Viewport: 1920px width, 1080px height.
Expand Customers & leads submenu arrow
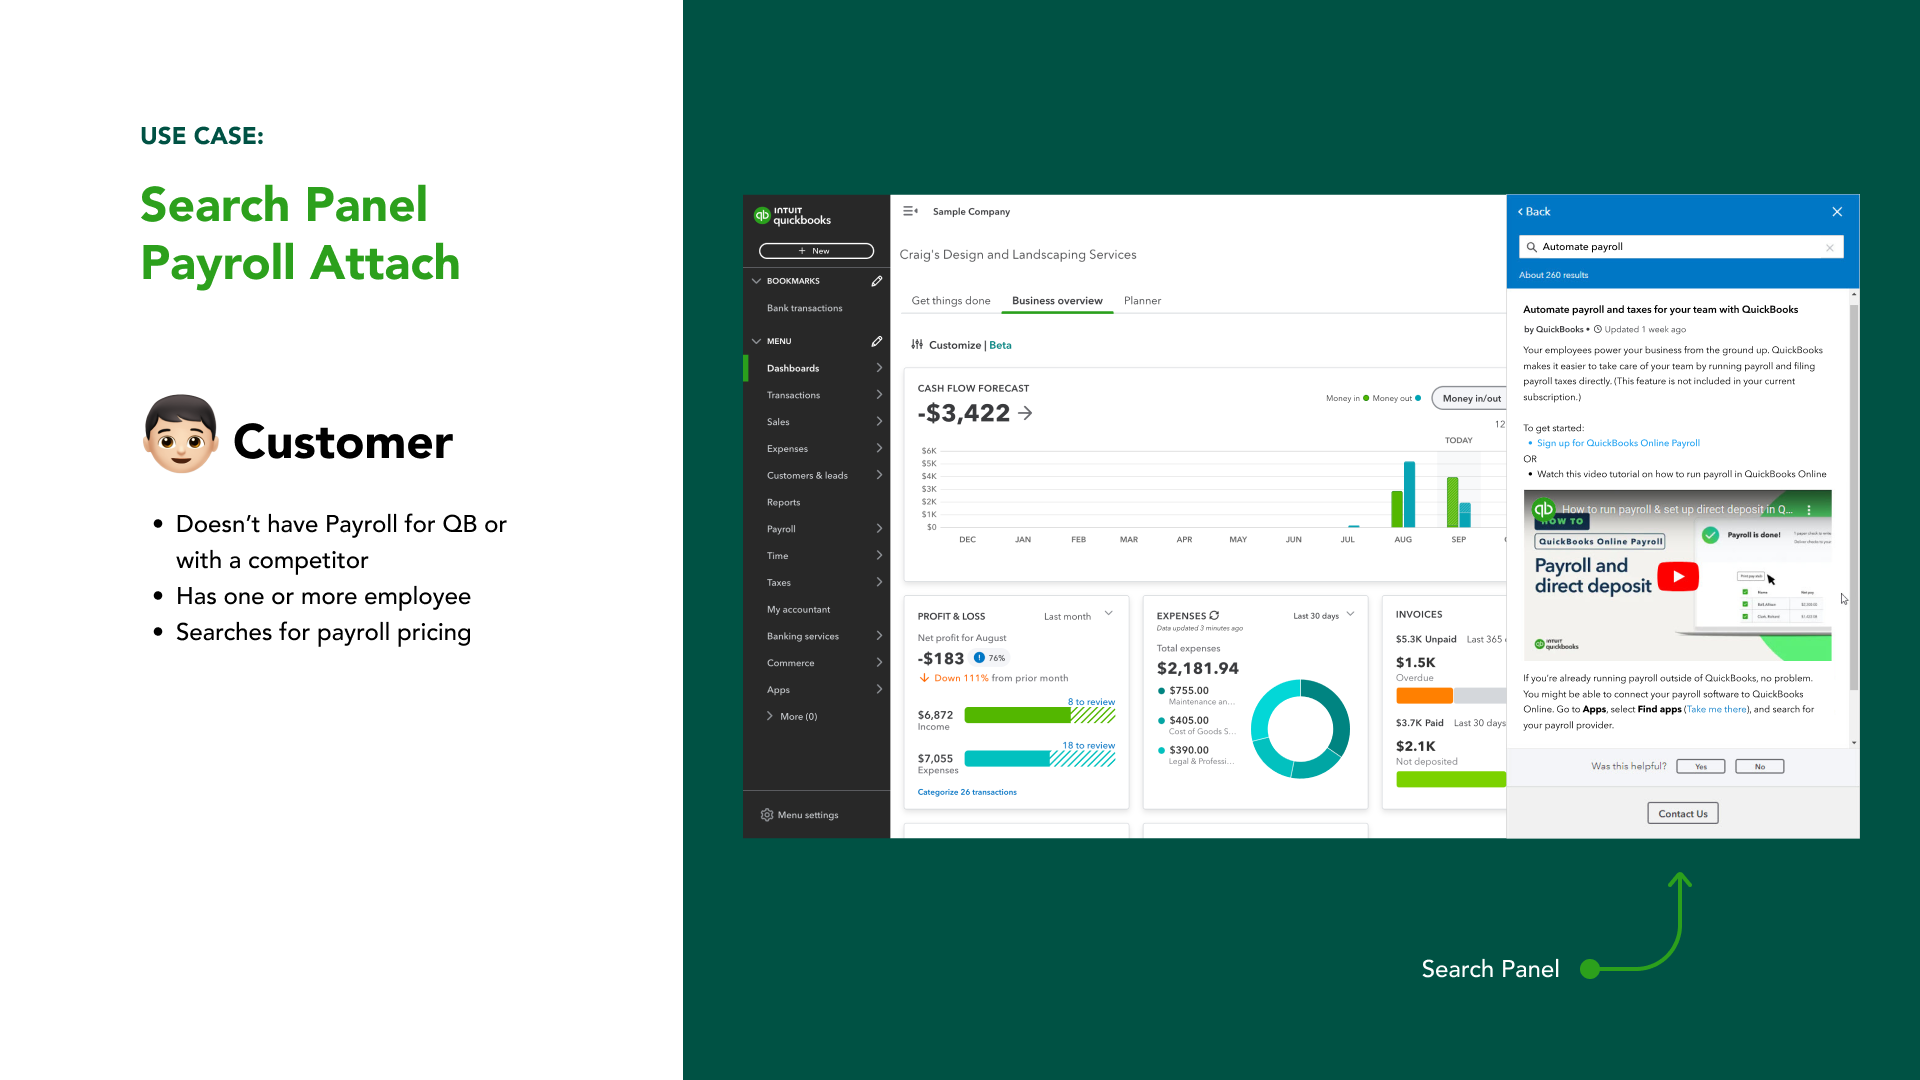879,475
